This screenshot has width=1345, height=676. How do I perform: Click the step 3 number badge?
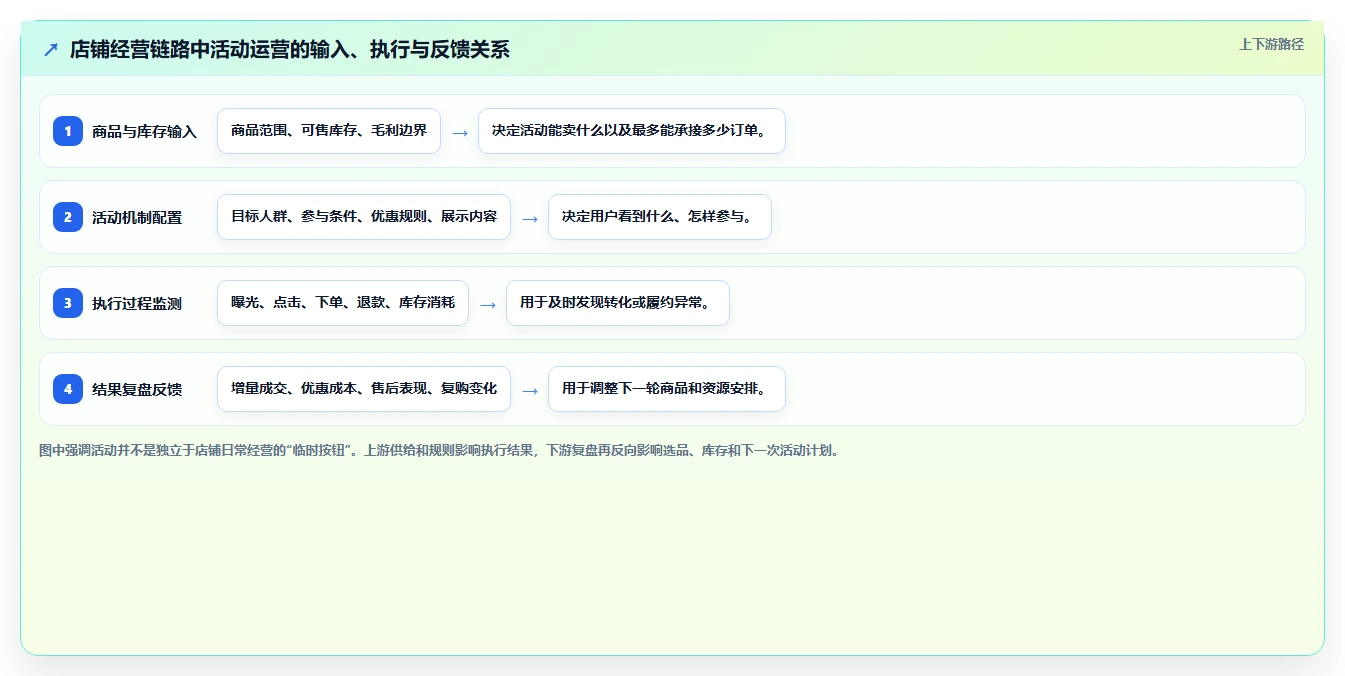[x=68, y=303]
